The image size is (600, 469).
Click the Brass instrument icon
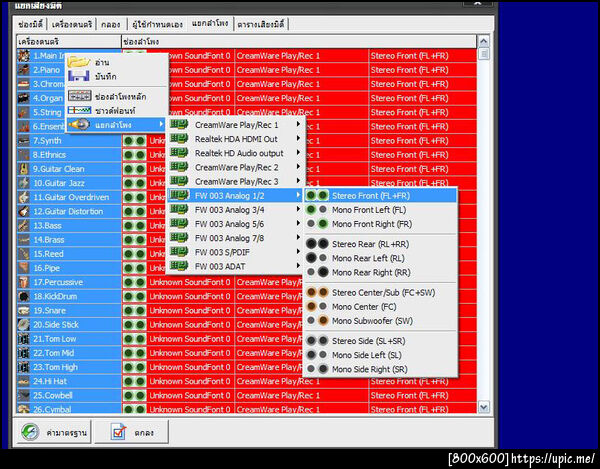[24, 240]
